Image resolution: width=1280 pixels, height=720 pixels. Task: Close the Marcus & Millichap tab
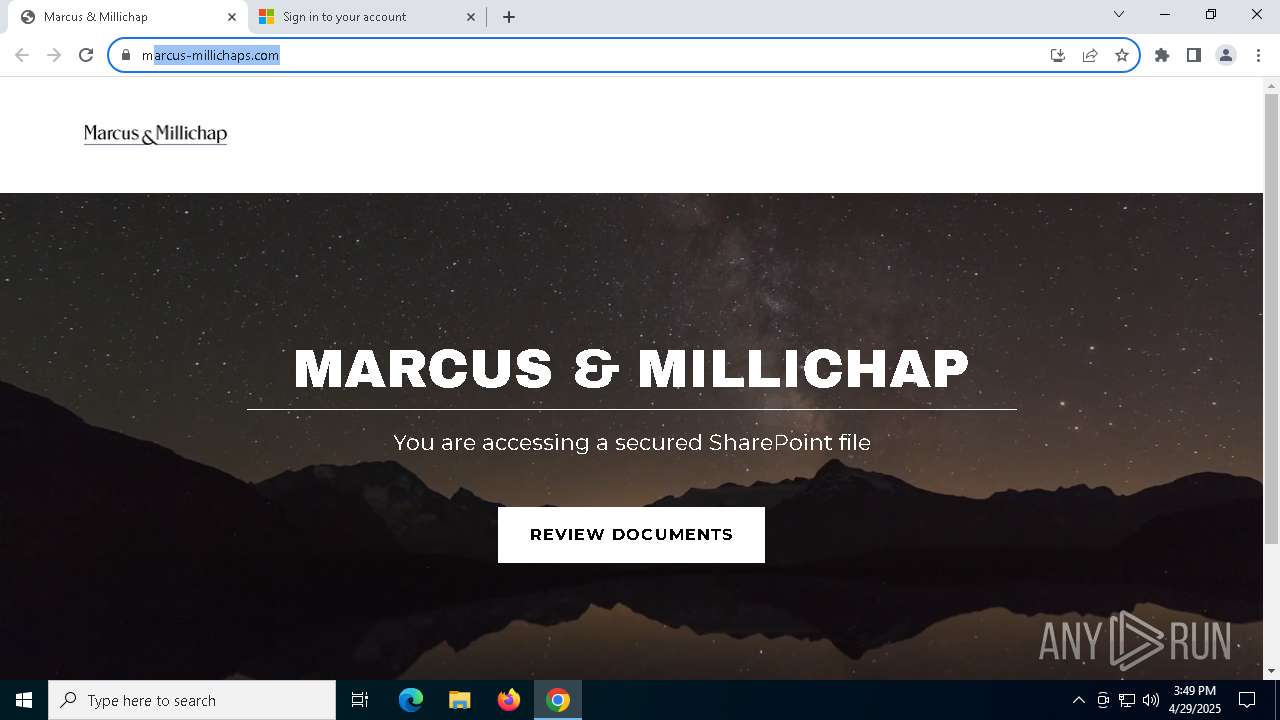click(232, 17)
